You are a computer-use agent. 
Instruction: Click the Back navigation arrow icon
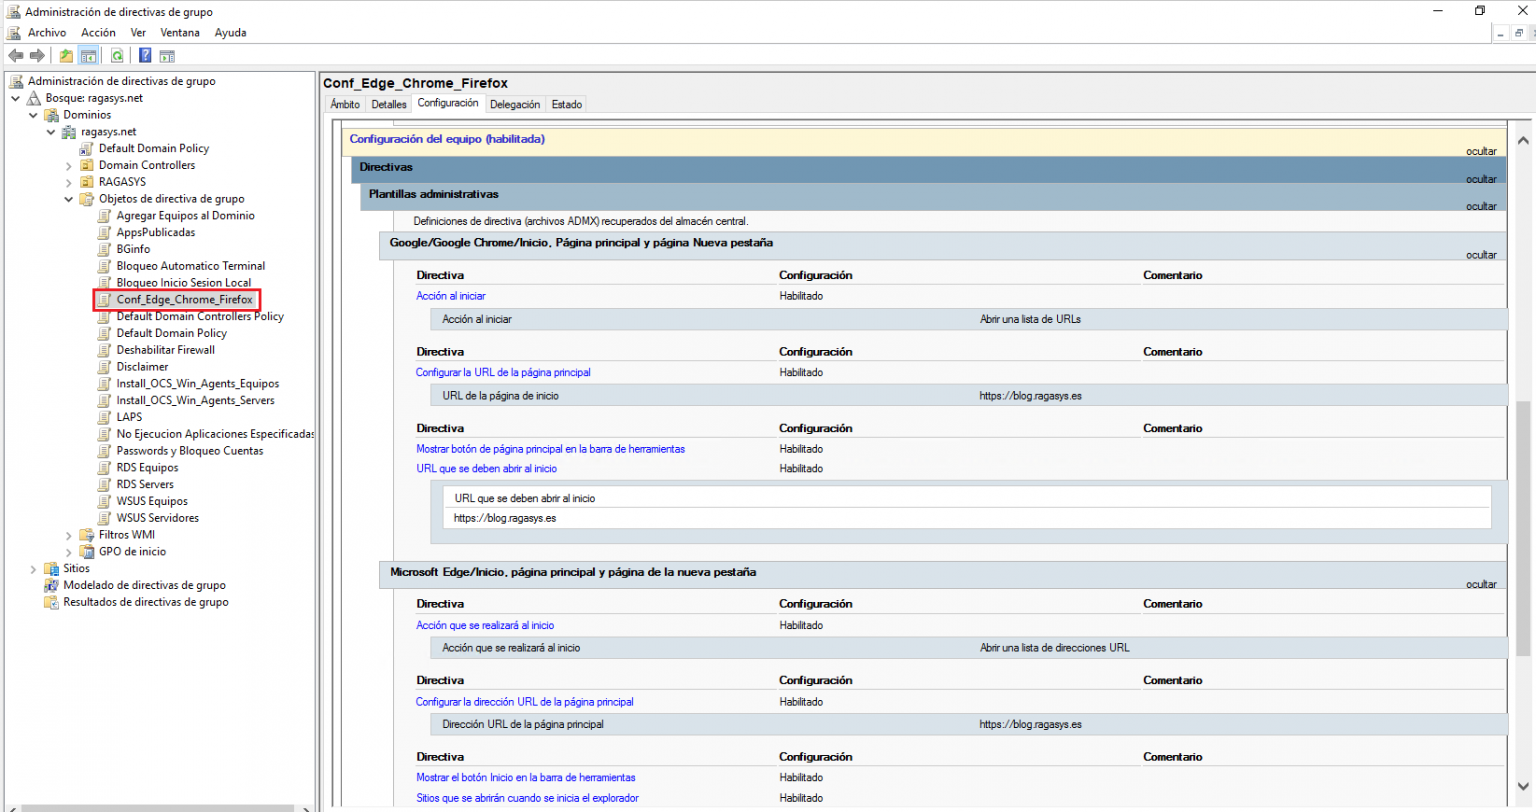(15, 55)
